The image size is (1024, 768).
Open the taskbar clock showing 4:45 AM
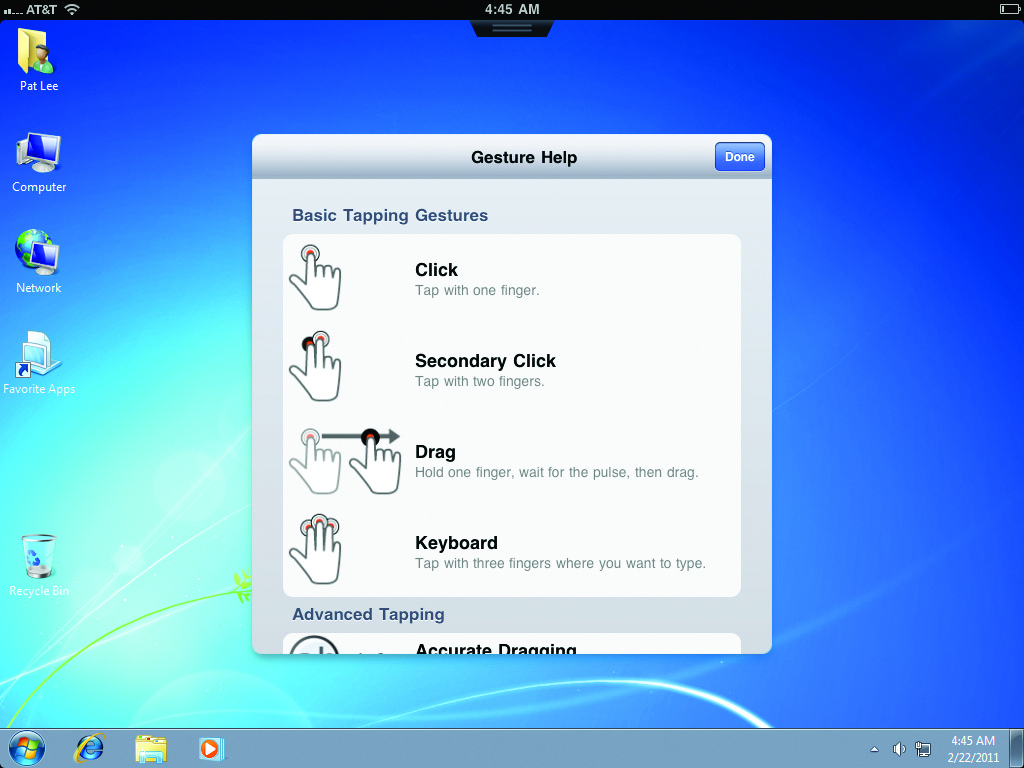click(972, 749)
